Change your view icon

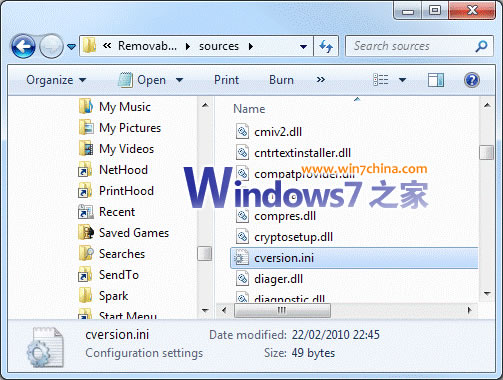380,80
